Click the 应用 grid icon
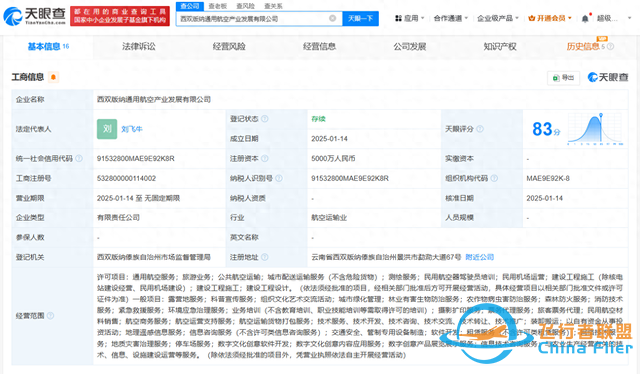Viewport: 640px width, 374px height. tap(398, 18)
